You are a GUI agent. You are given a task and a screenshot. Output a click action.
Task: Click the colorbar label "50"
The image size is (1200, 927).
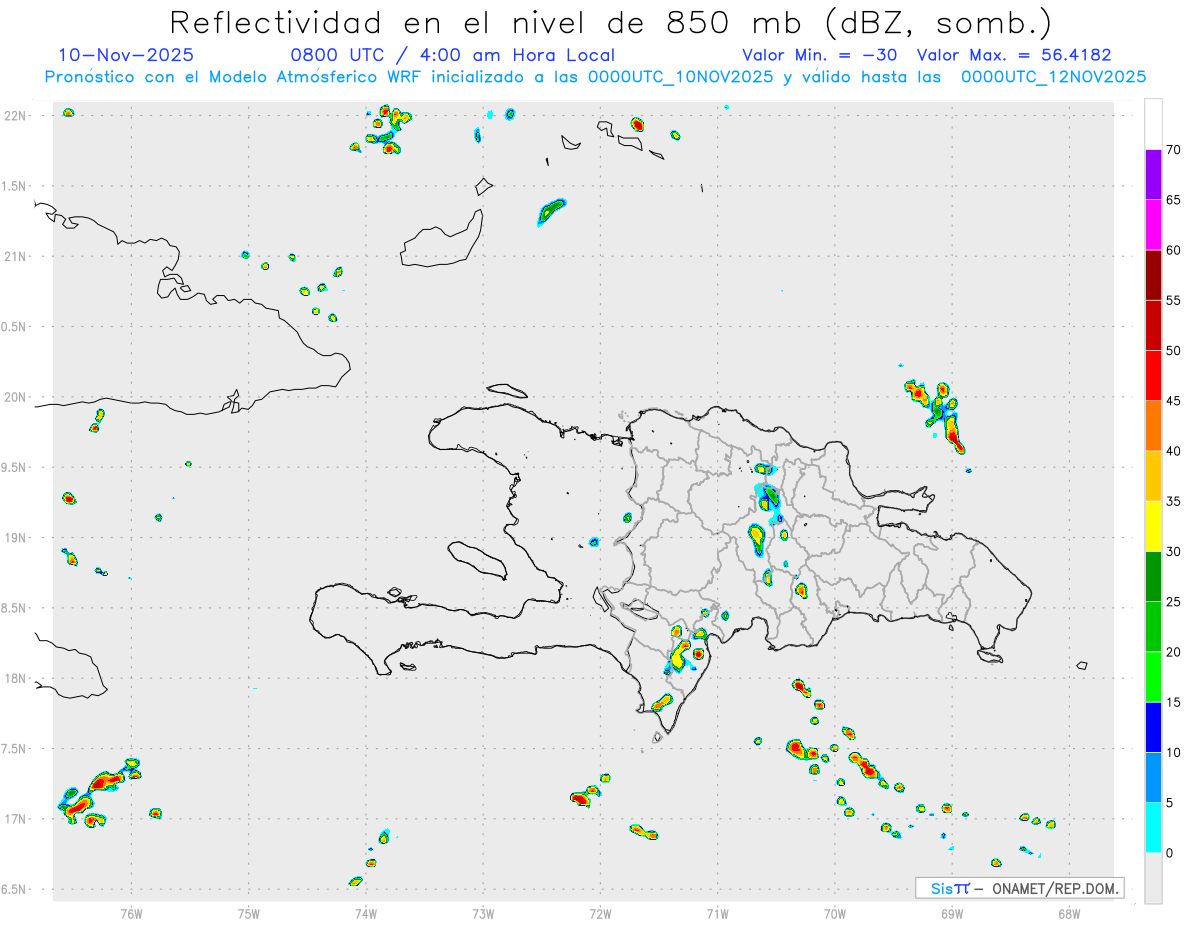click(x=1174, y=351)
